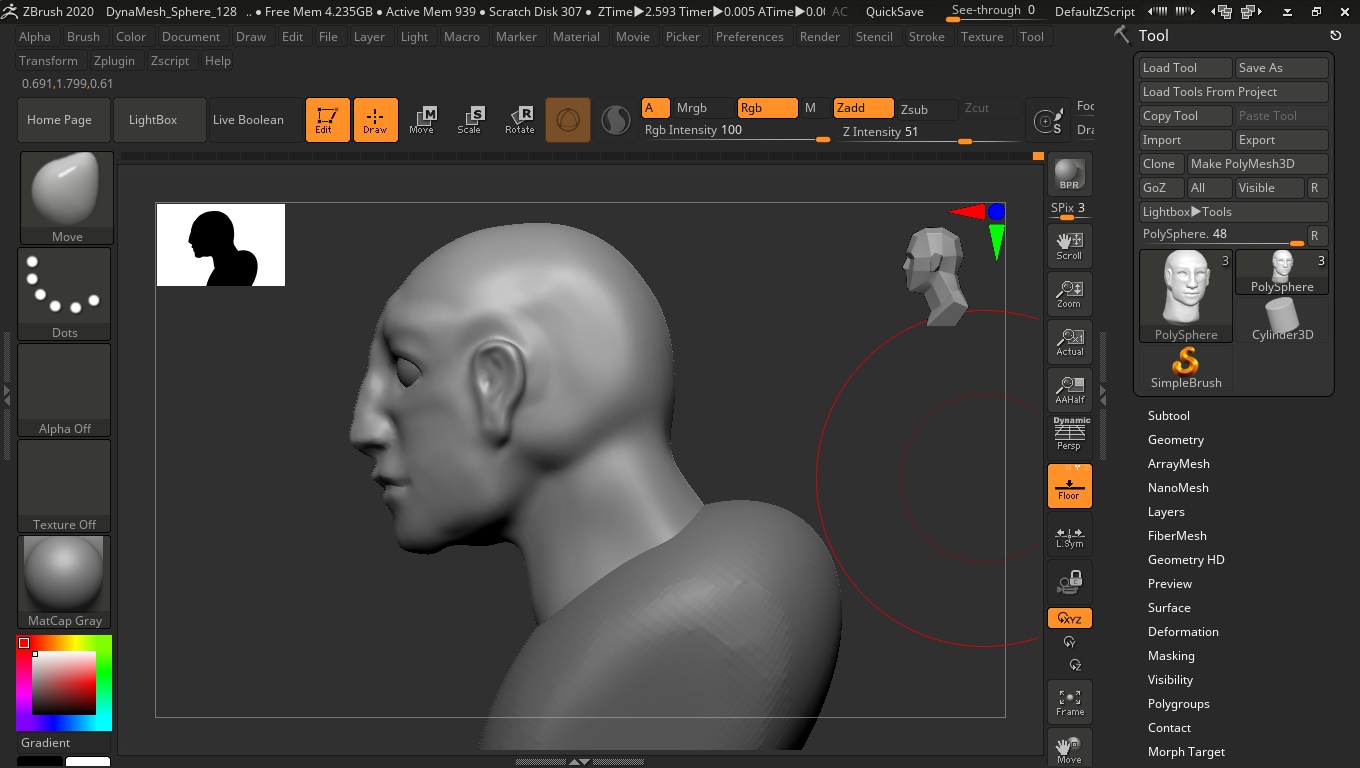1360x768 pixels.
Task: Open the Preferences menu
Action: click(x=749, y=37)
